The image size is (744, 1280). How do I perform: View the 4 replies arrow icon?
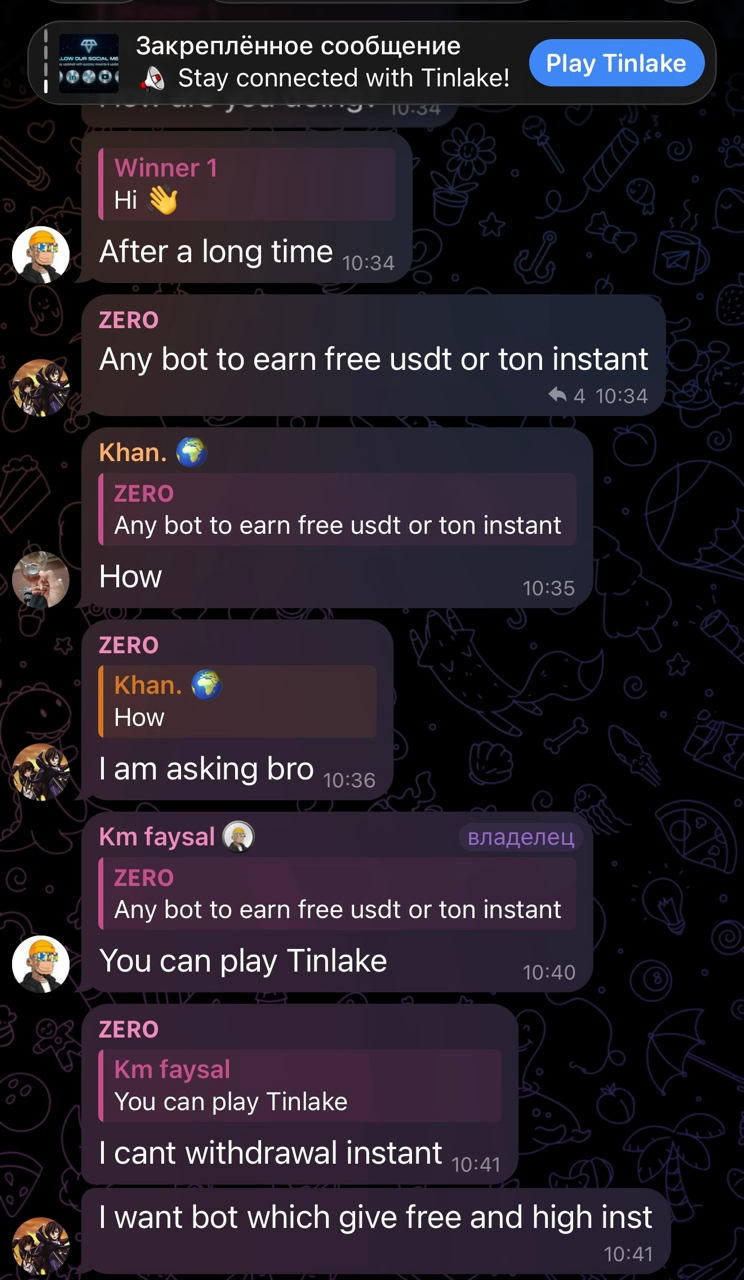pyautogui.click(x=558, y=396)
